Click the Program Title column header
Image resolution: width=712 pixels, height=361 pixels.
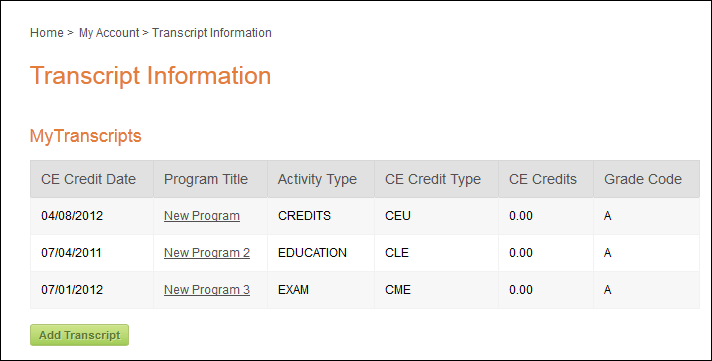(x=210, y=179)
